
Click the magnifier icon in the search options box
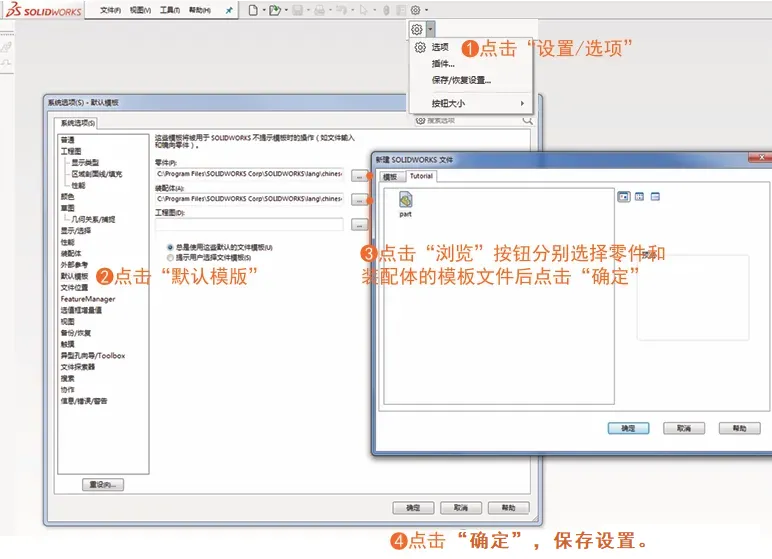[527, 121]
